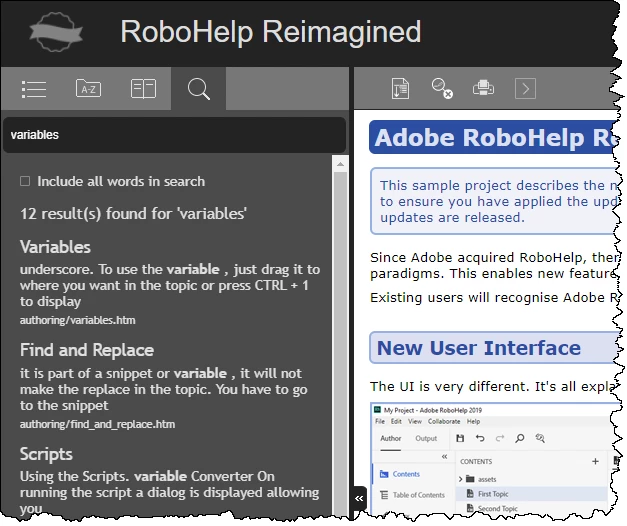The width and height of the screenshot is (627, 526).
Task: Click the authoring/find_and_replace.htm path
Action: tap(98, 424)
